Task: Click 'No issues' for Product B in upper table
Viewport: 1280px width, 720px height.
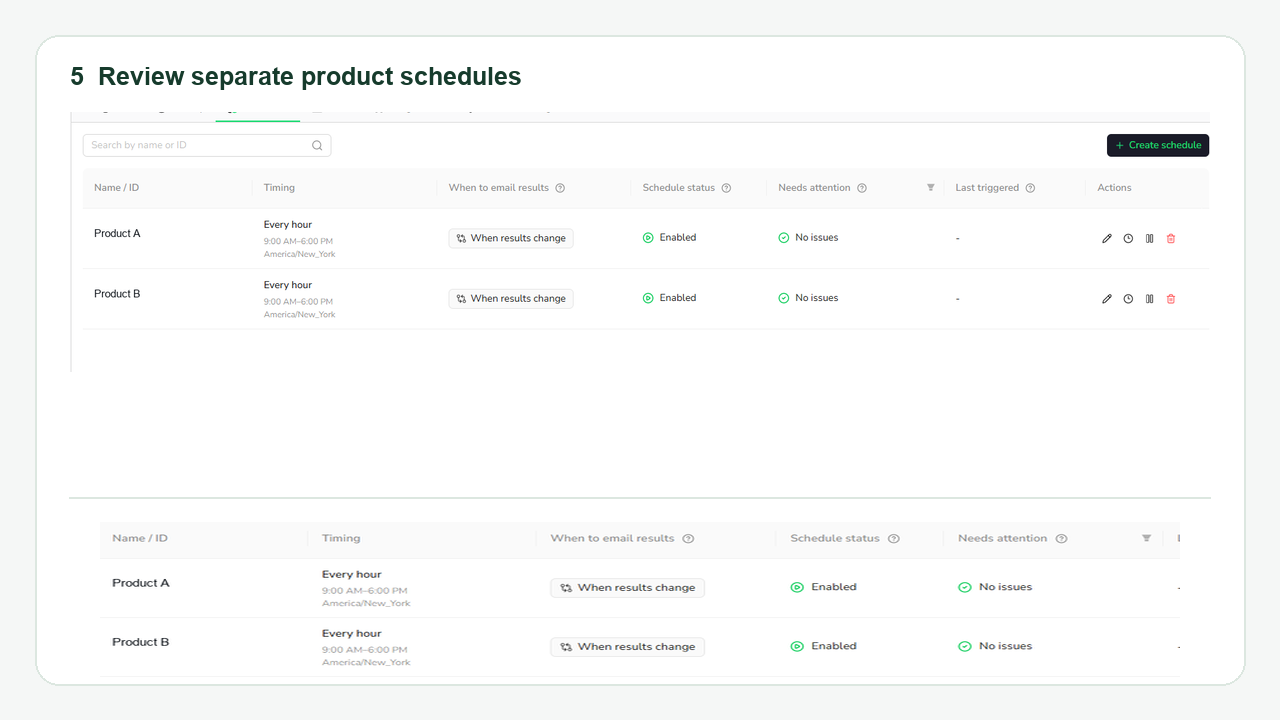Action: click(x=808, y=298)
